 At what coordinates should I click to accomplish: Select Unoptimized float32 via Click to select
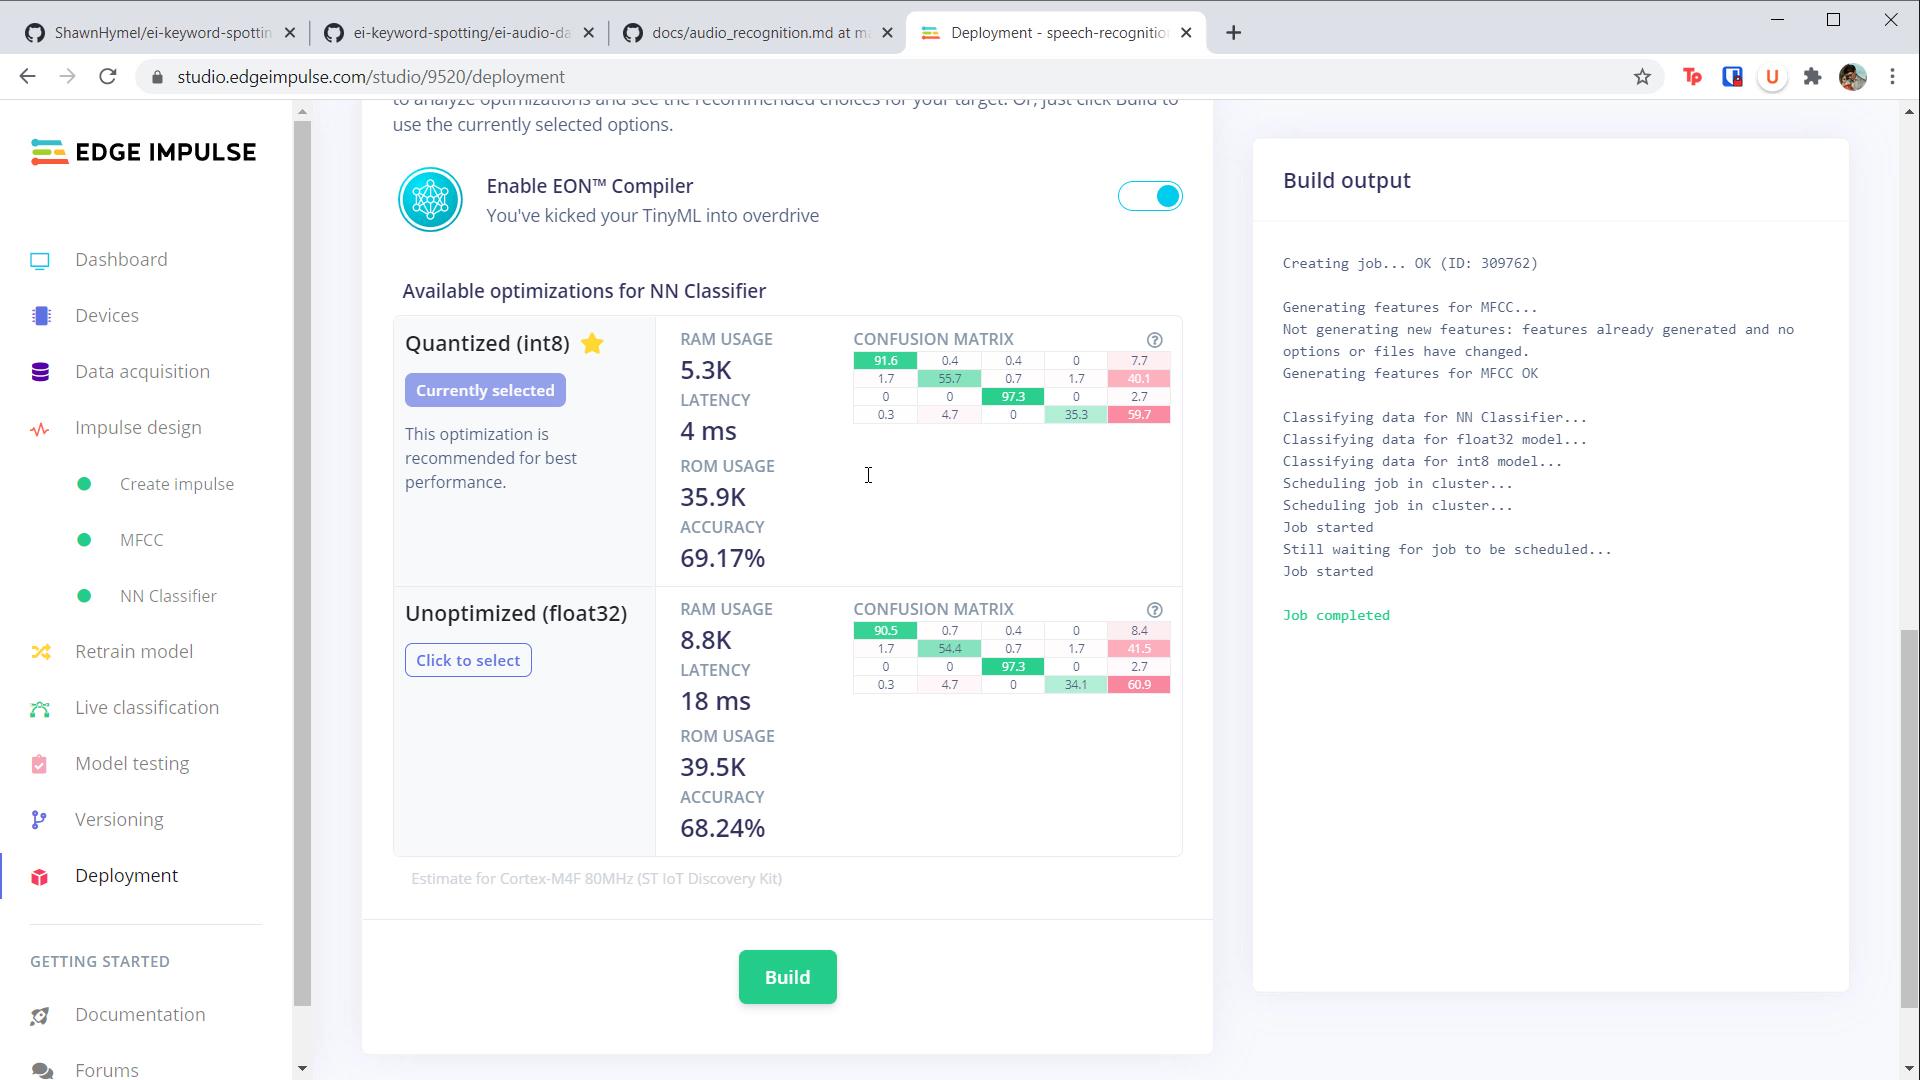468,661
